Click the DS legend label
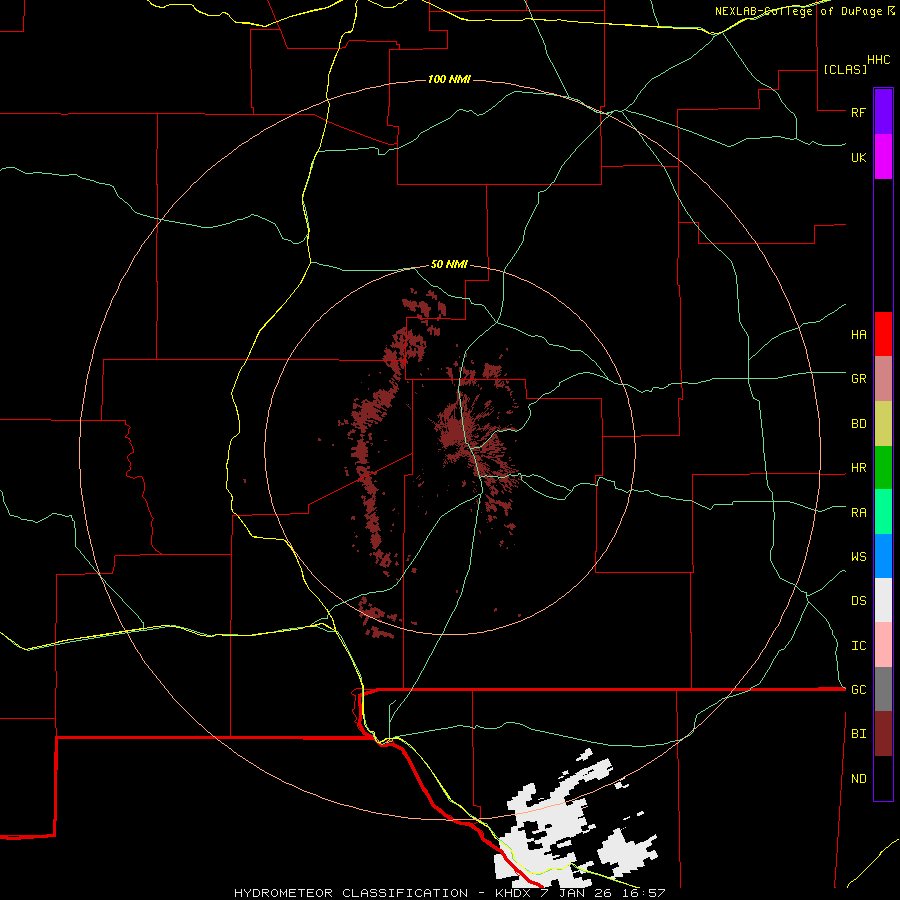The height and width of the screenshot is (900, 900). pyautogui.click(x=858, y=601)
